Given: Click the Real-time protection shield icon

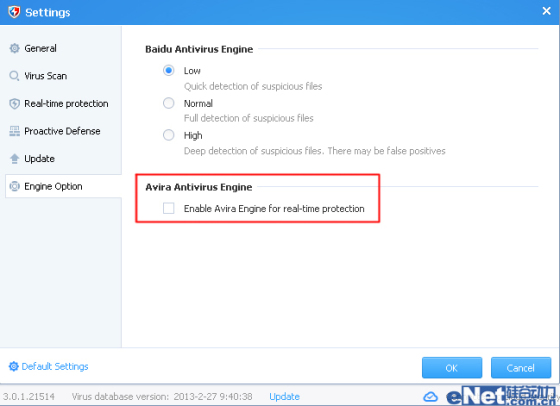Looking at the screenshot, I should 14,104.
